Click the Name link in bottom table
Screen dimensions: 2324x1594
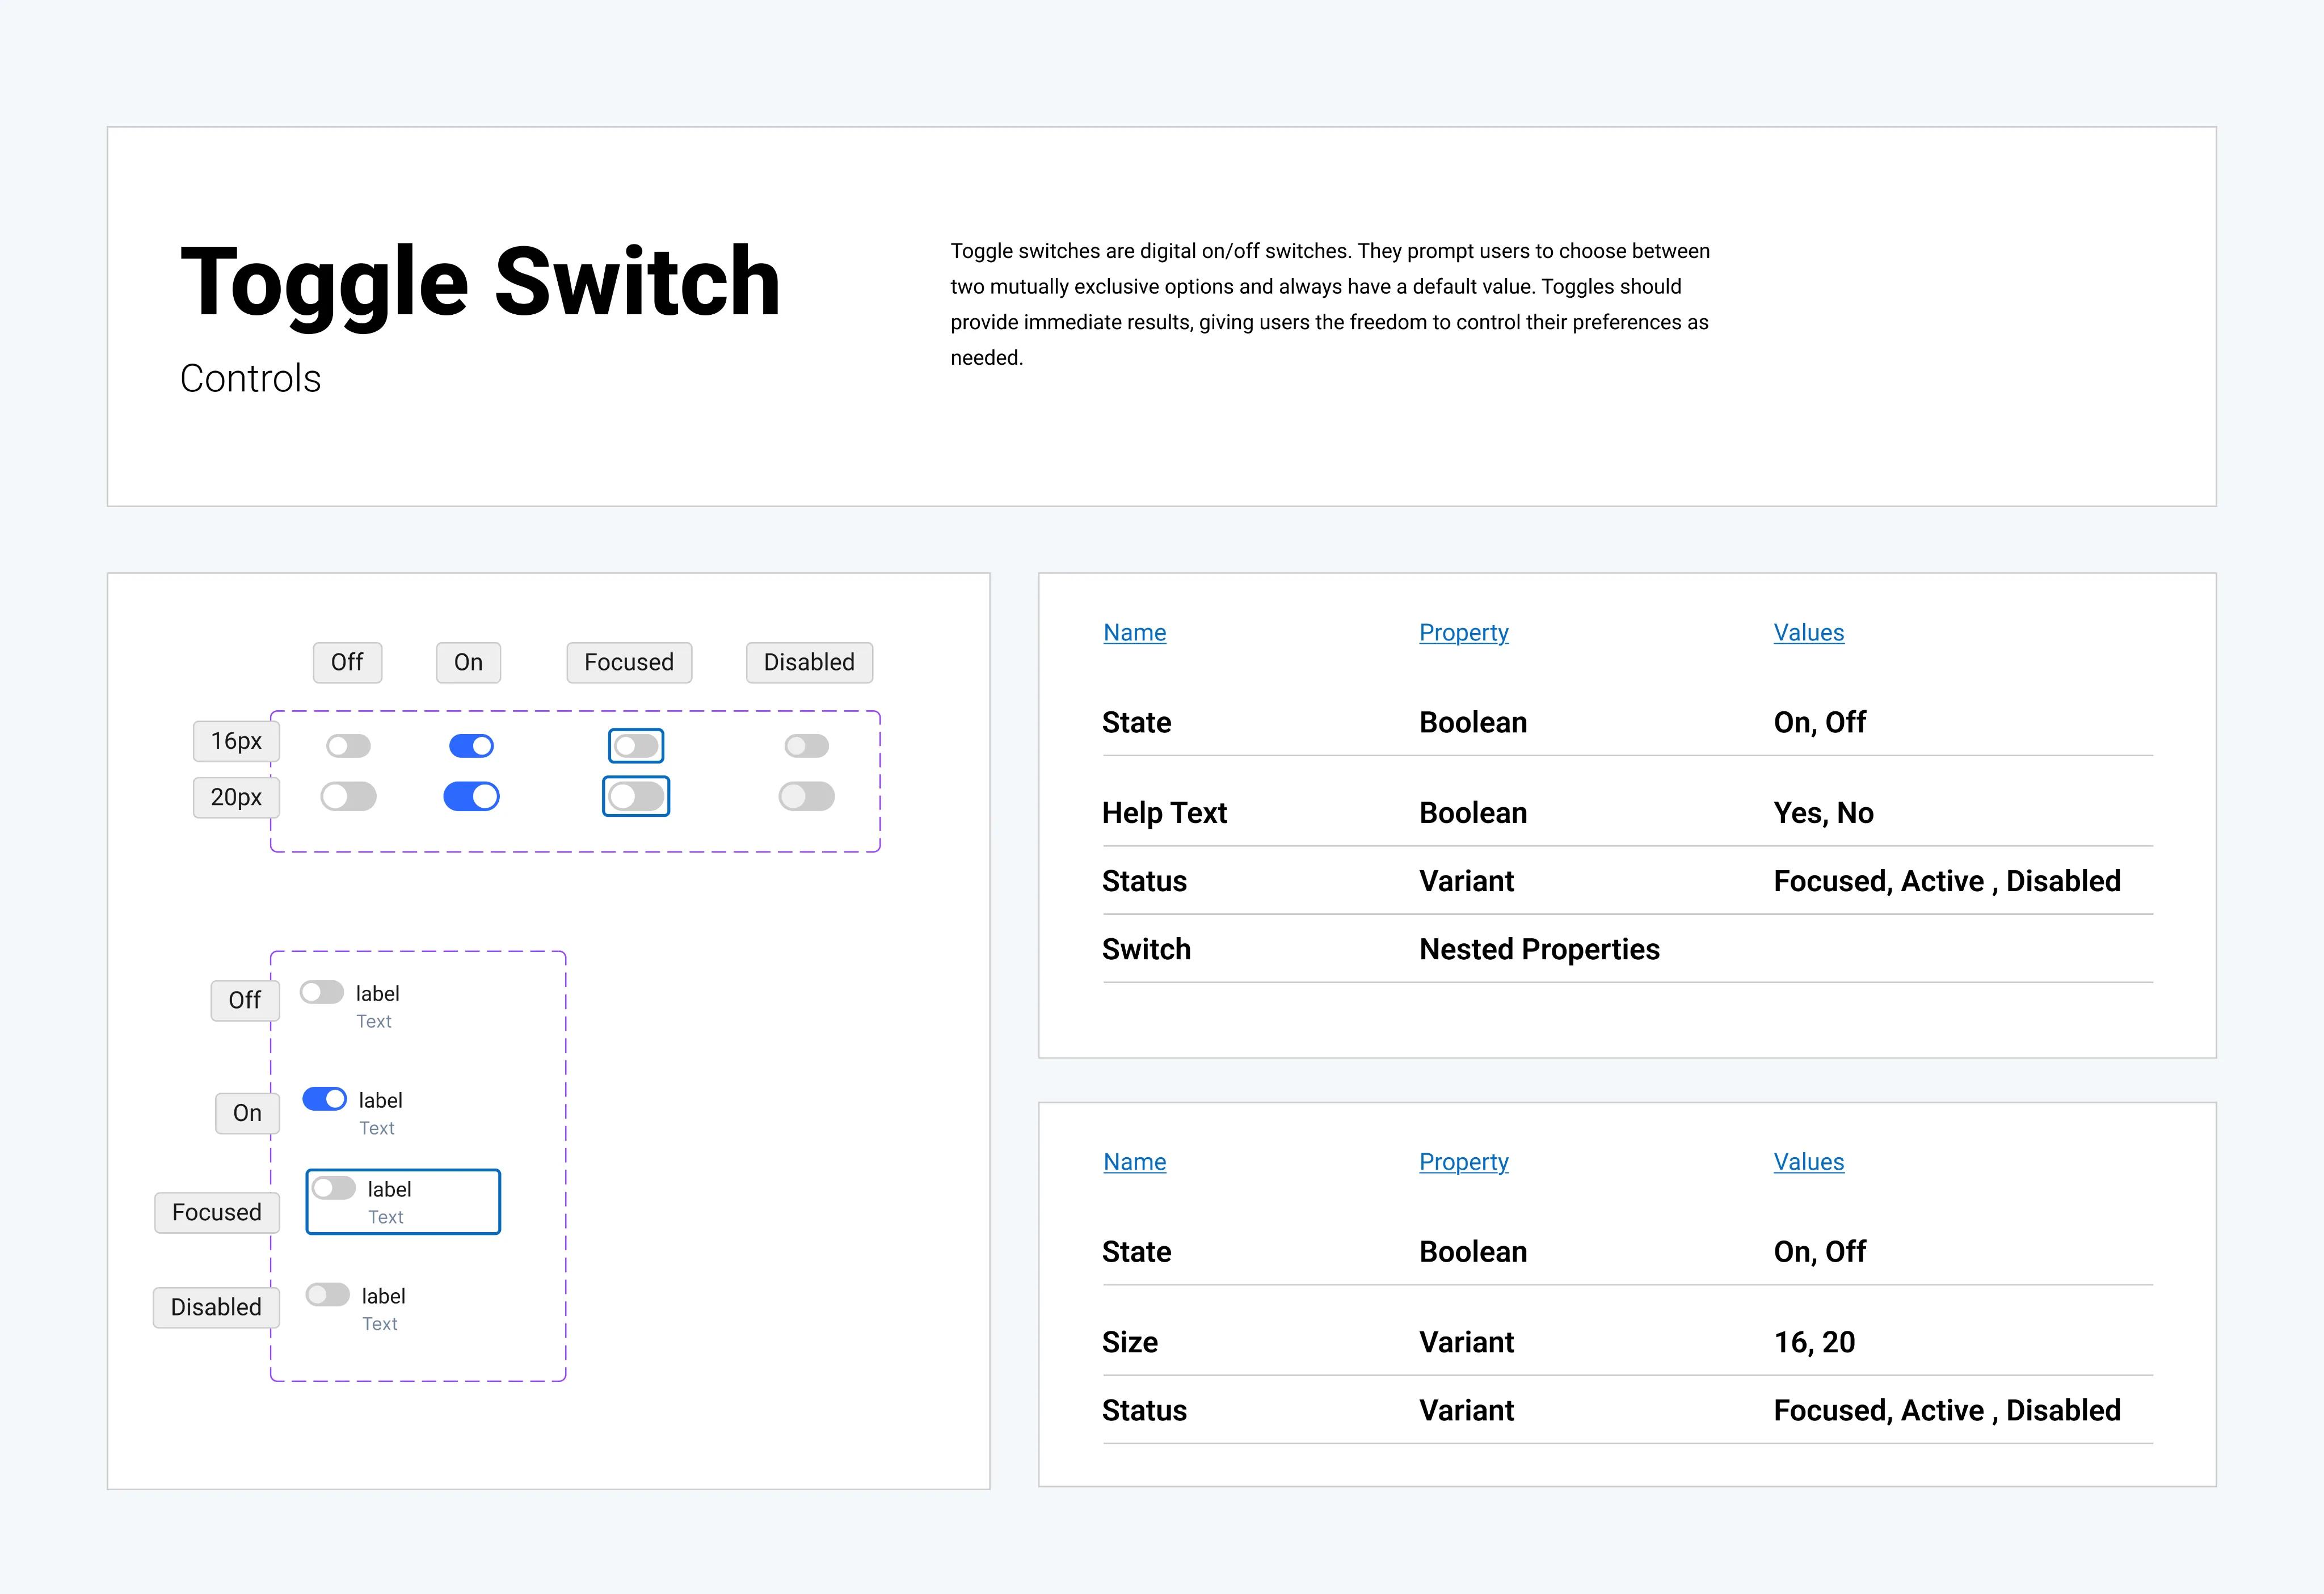click(1135, 1162)
